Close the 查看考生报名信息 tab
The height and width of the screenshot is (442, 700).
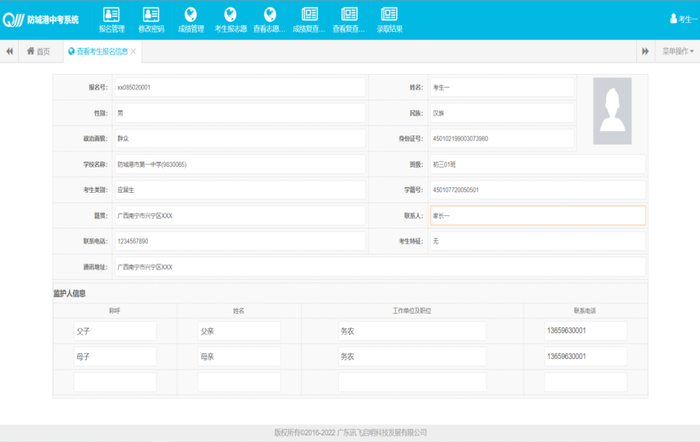[134, 51]
